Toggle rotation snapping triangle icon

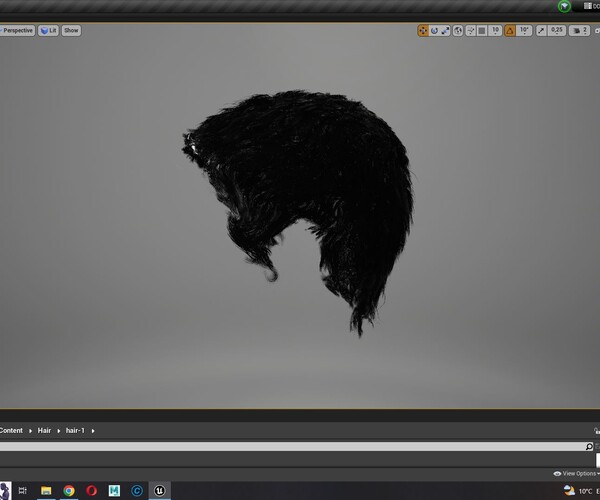click(510, 31)
